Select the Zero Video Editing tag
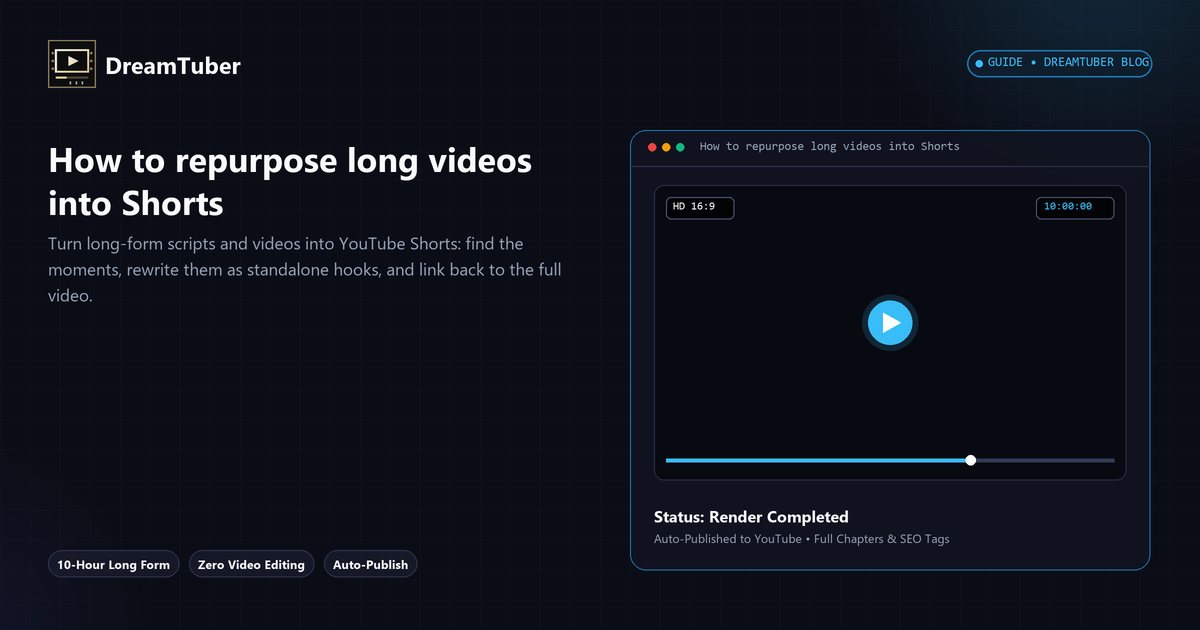Viewport: 1200px width, 630px height. point(251,564)
